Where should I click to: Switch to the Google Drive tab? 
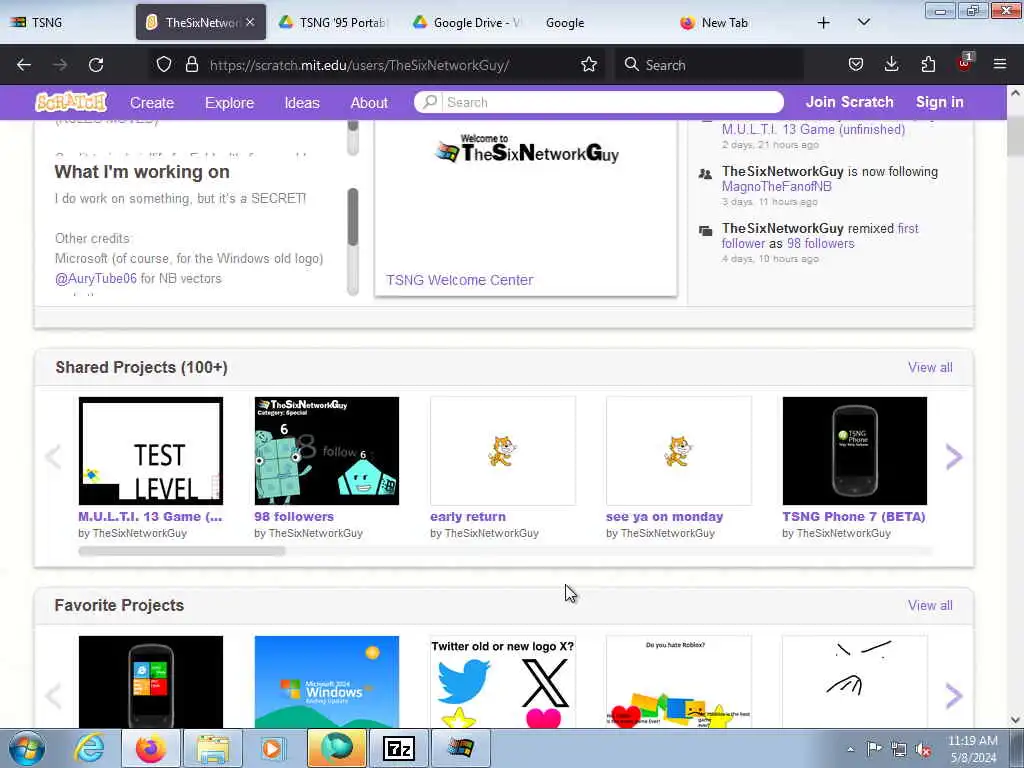466,22
